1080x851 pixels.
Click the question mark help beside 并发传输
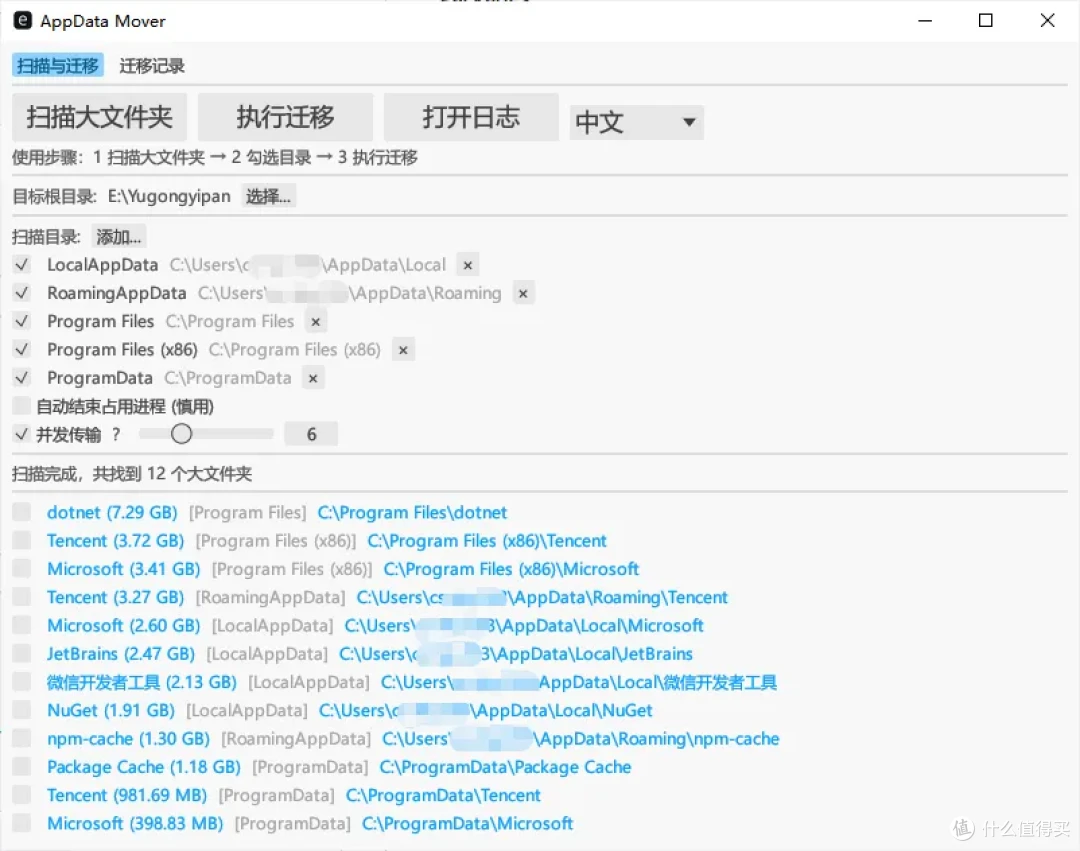point(116,434)
